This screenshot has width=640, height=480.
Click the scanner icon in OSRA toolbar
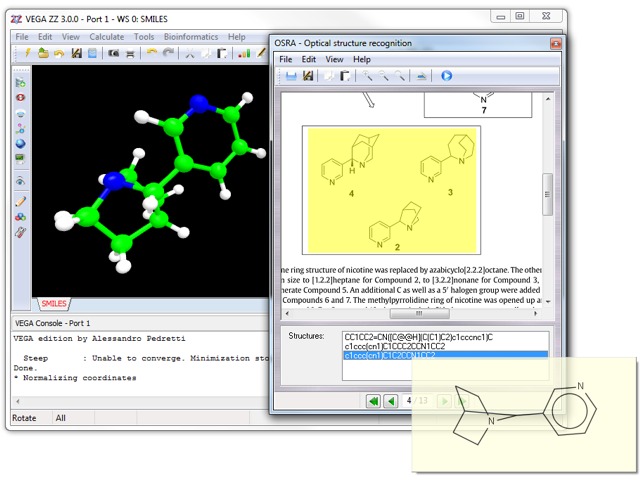click(421, 76)
